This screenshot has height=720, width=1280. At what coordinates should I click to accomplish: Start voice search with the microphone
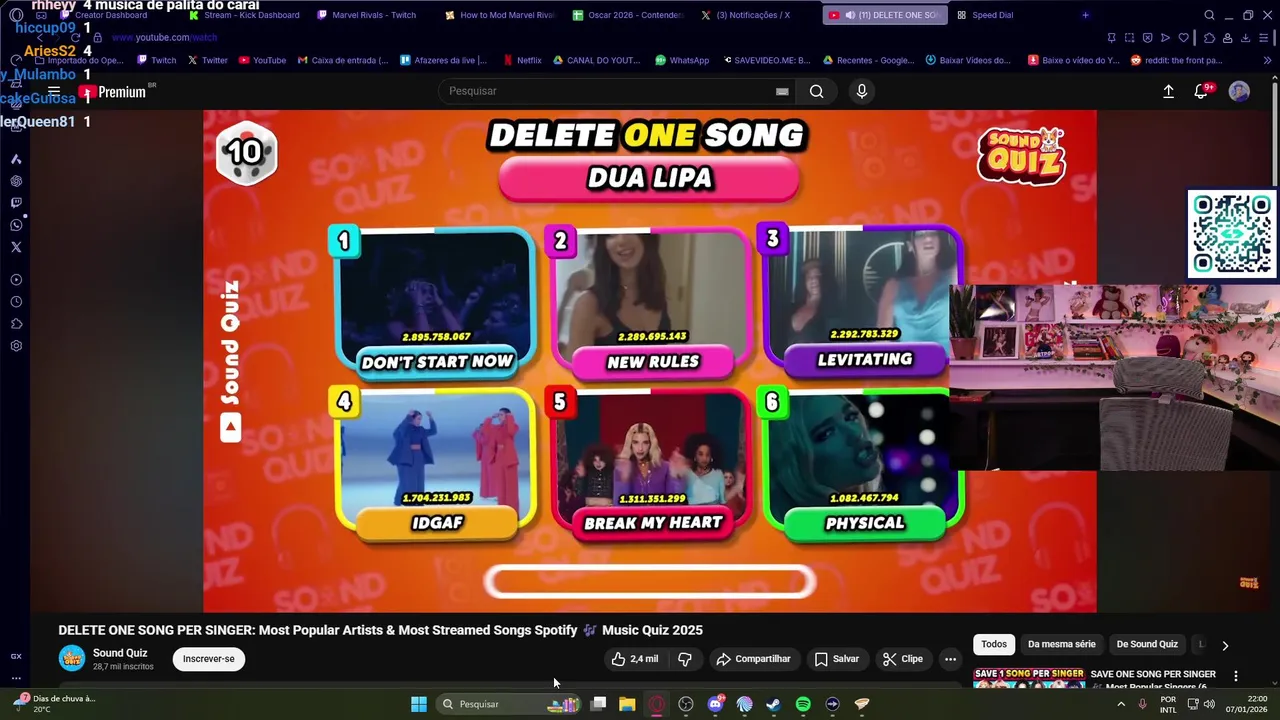click(x=862, y=91)
